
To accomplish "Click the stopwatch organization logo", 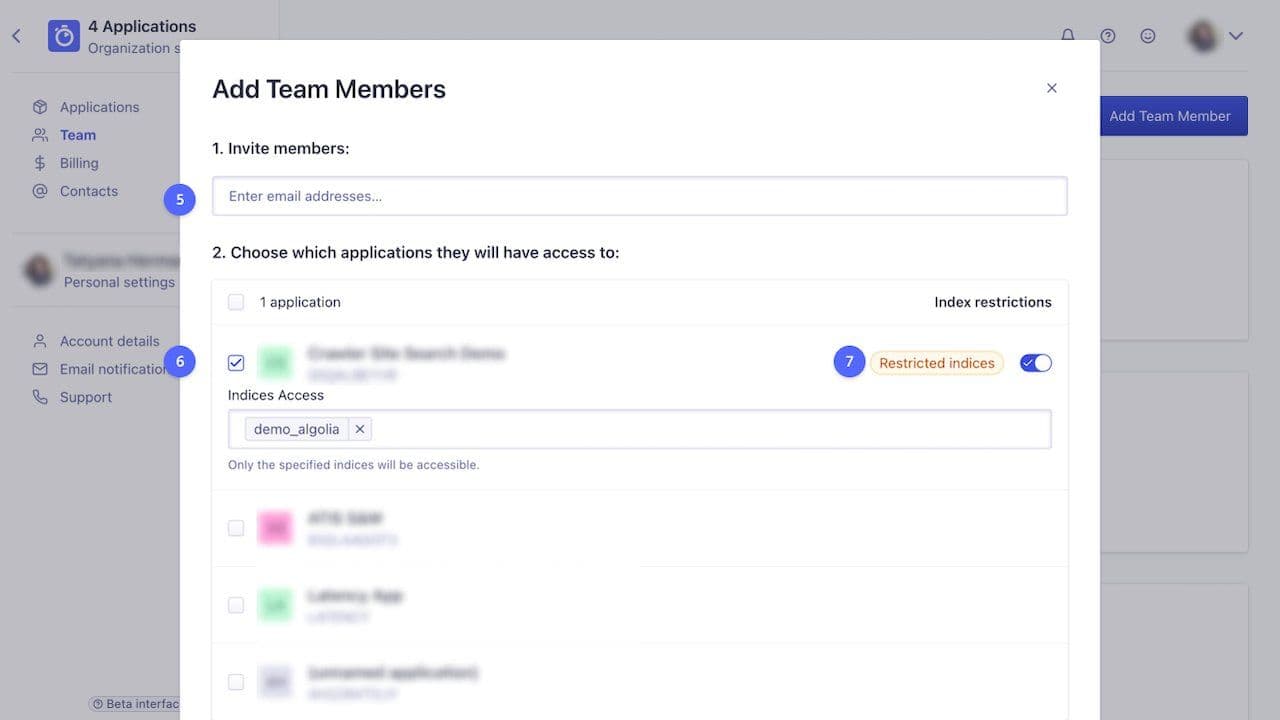I will tap(64, 36).
